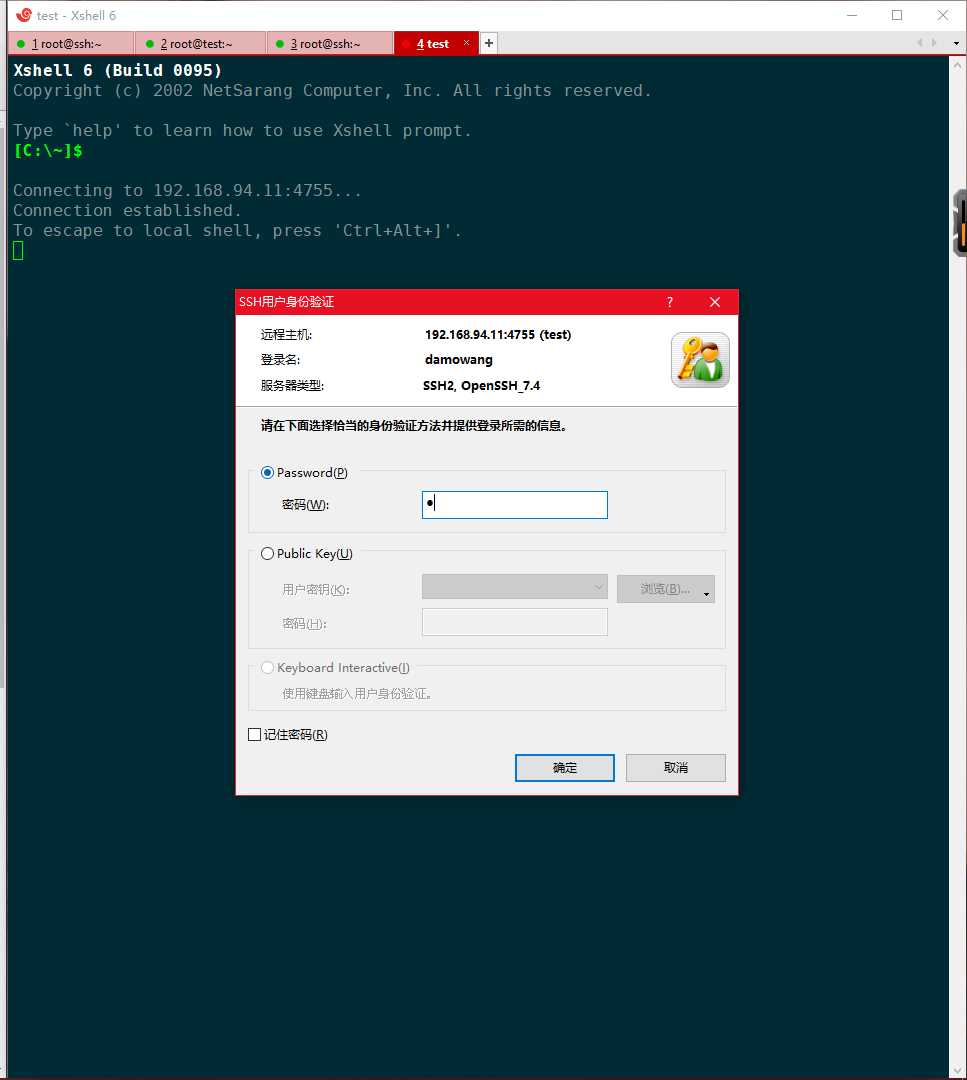Minimize the Xshell window
This screenshot has width=967, height=1080.
[852, 15]
